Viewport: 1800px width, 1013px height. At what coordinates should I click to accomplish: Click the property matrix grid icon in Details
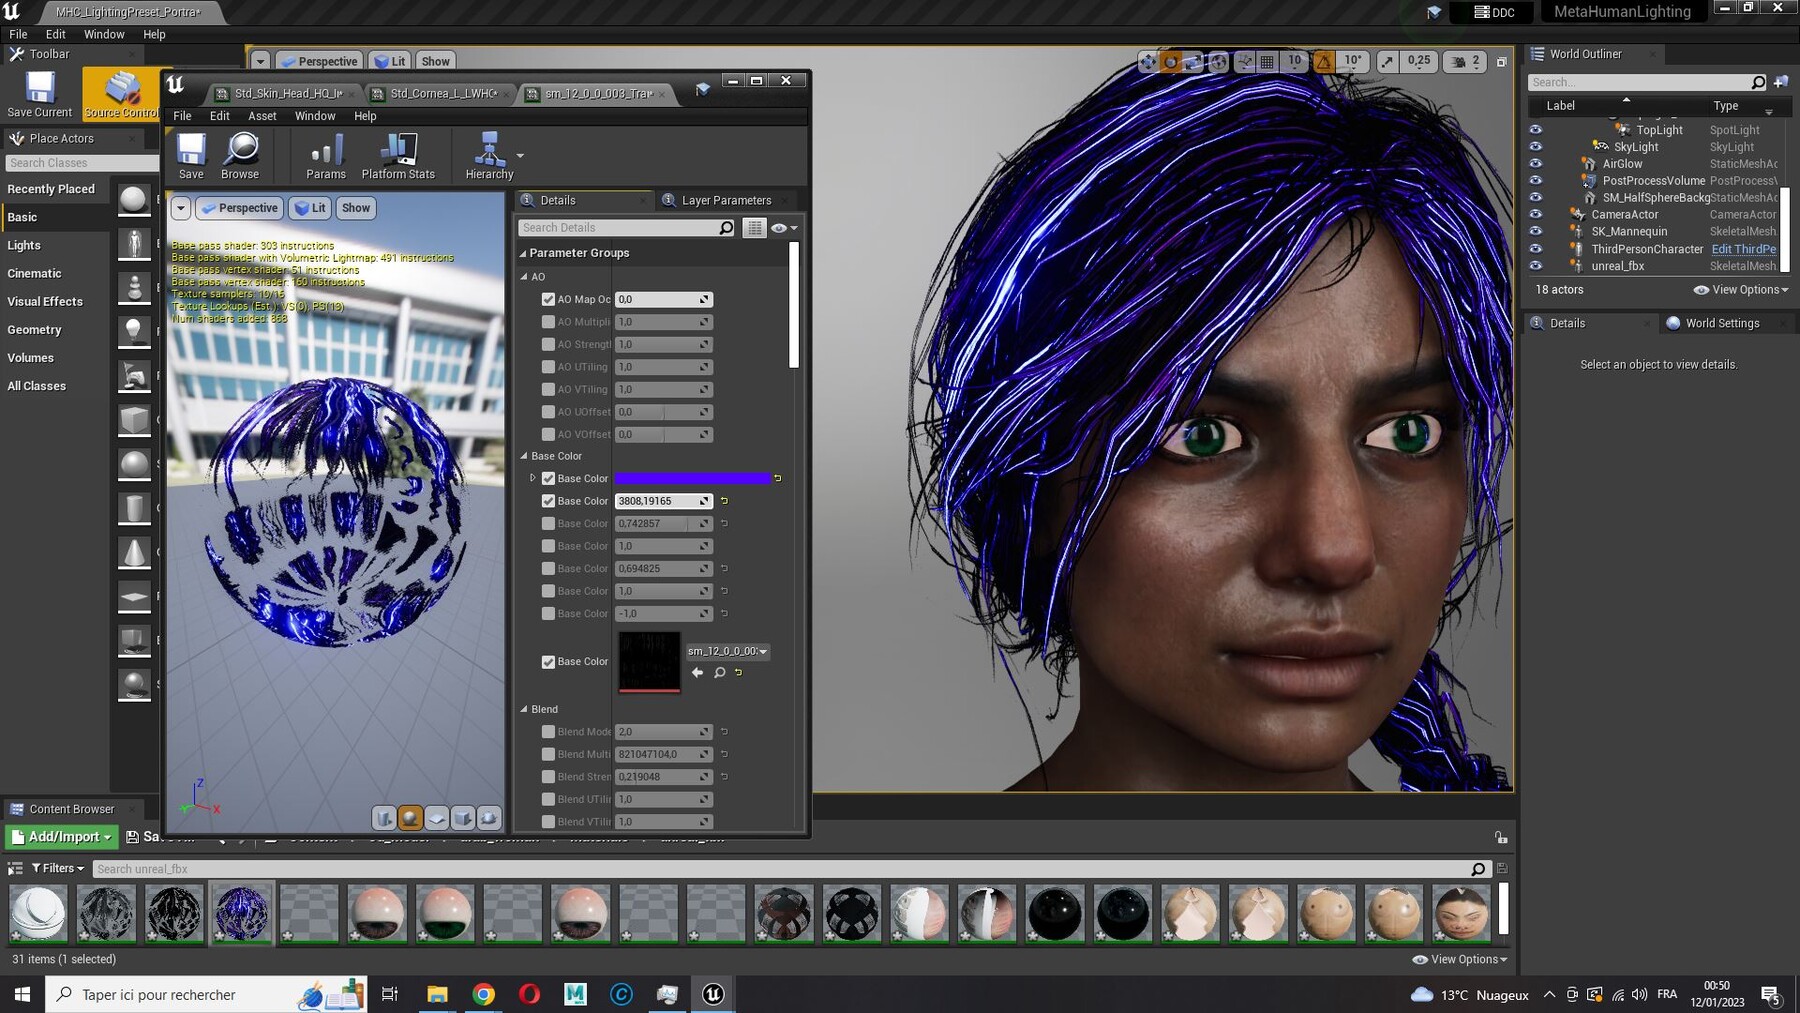tap(754, 228)
